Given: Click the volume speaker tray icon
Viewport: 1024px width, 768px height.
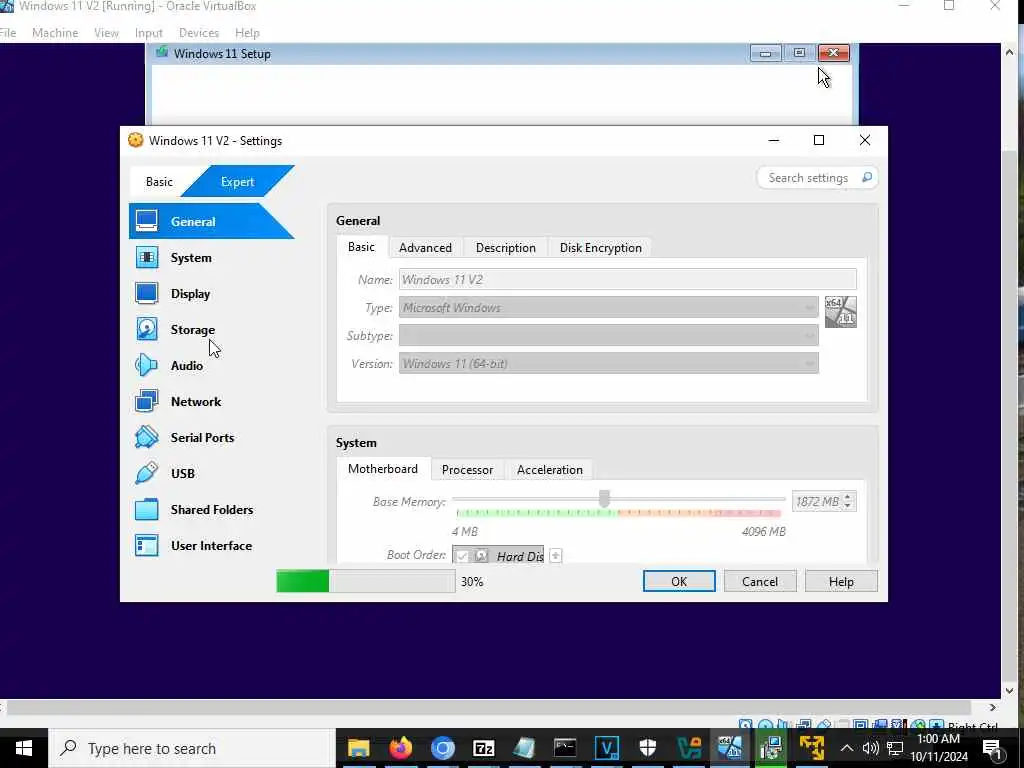Looking at the screenshot, I should click(x=871, y=748).
